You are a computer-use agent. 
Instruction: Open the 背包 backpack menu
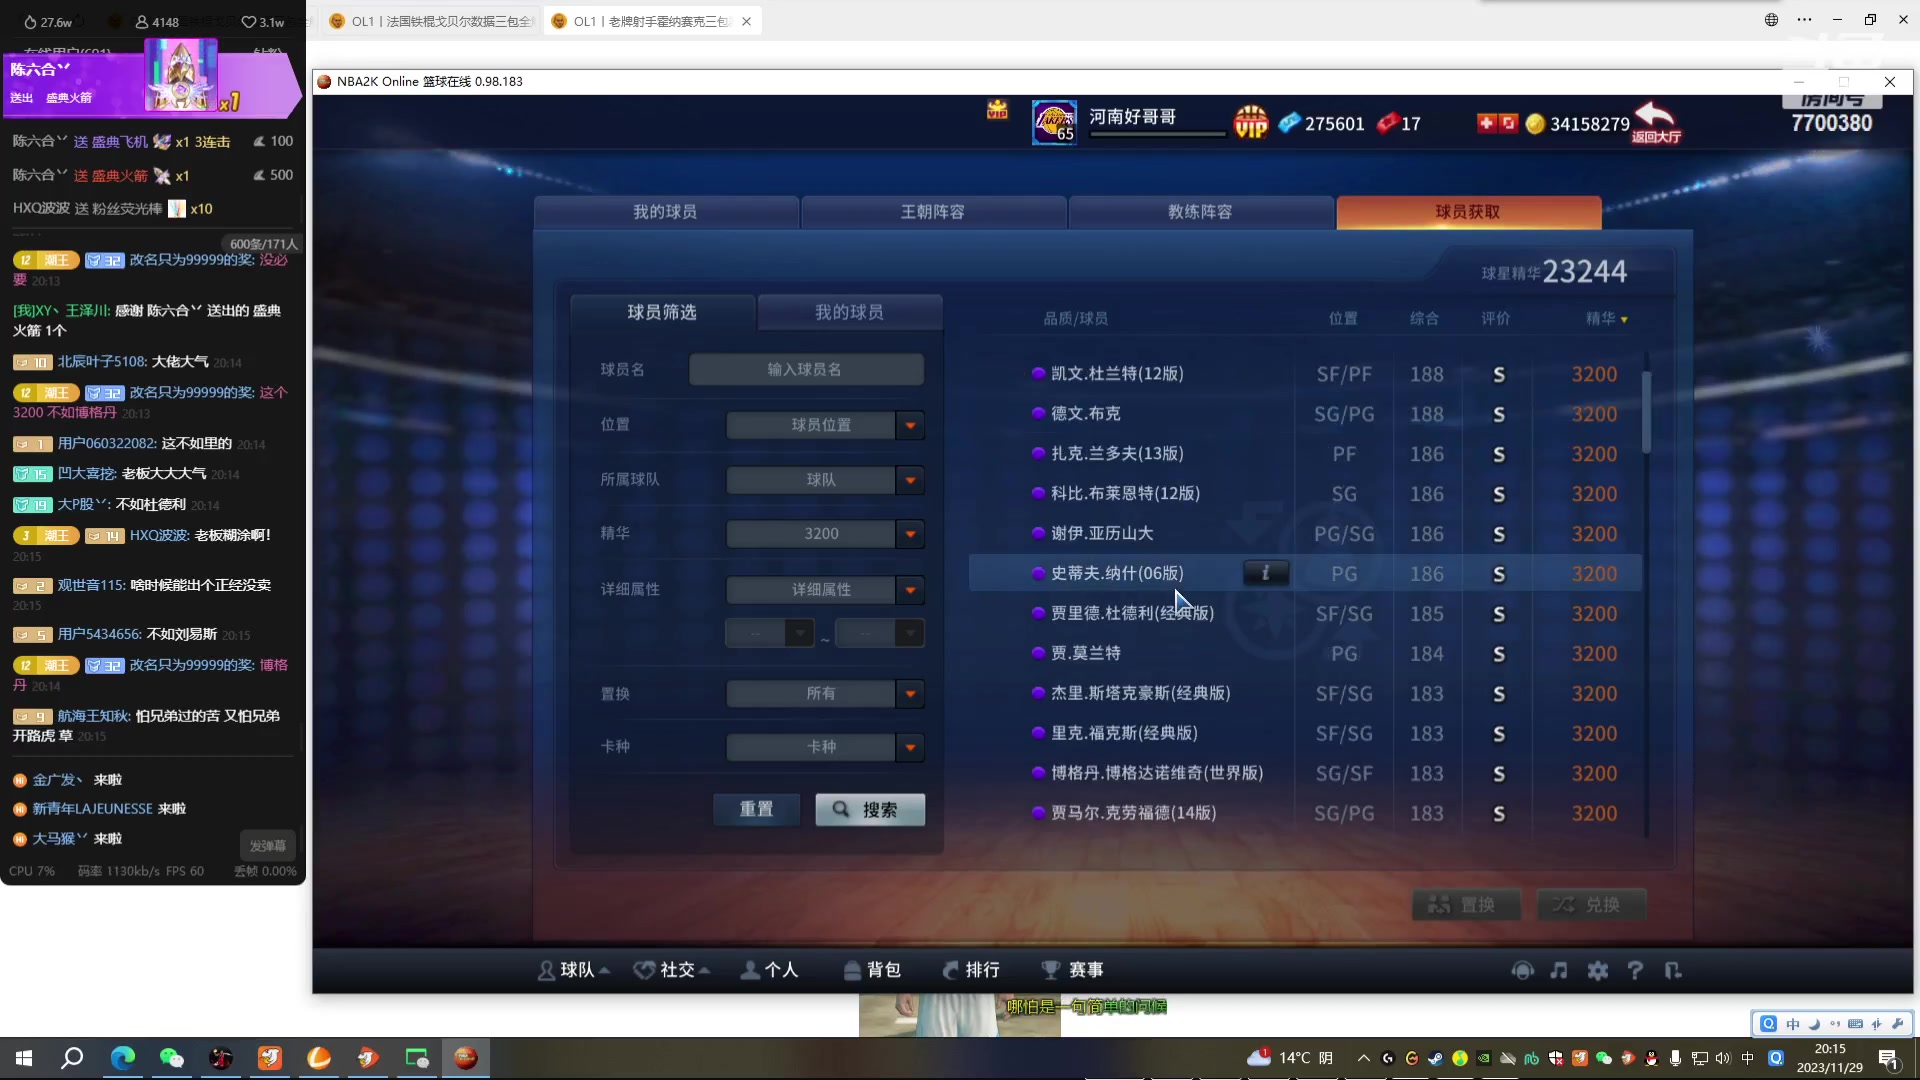[872, 970]
